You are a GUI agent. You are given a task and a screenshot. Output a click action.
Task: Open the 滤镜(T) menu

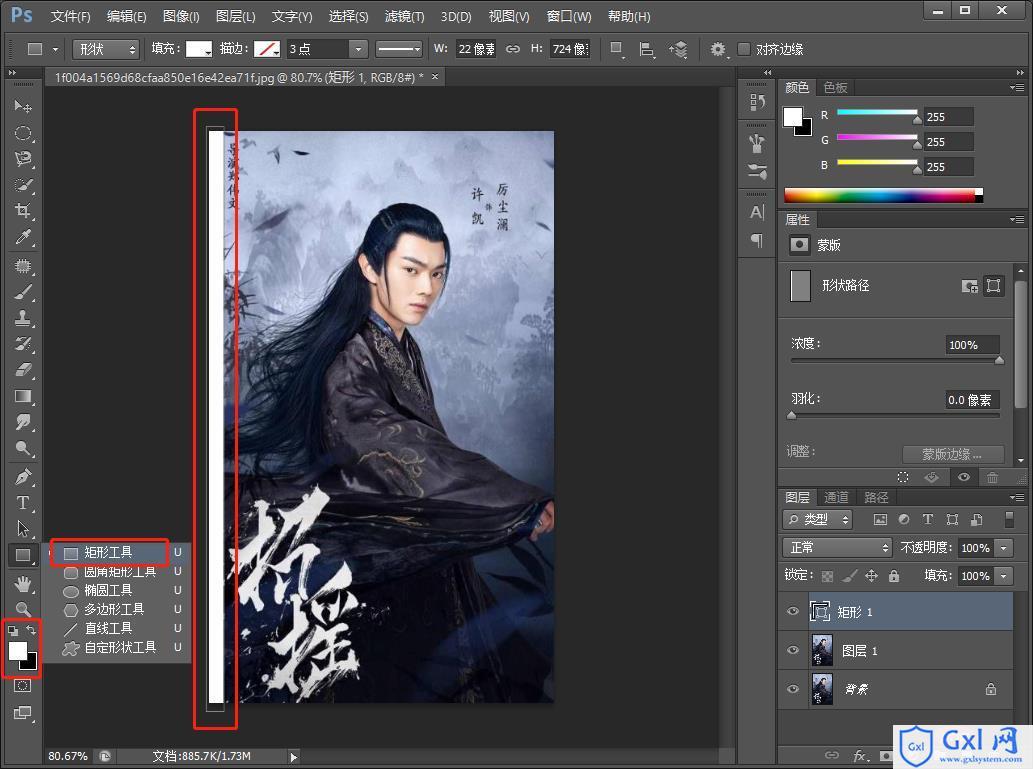[405, 16]
